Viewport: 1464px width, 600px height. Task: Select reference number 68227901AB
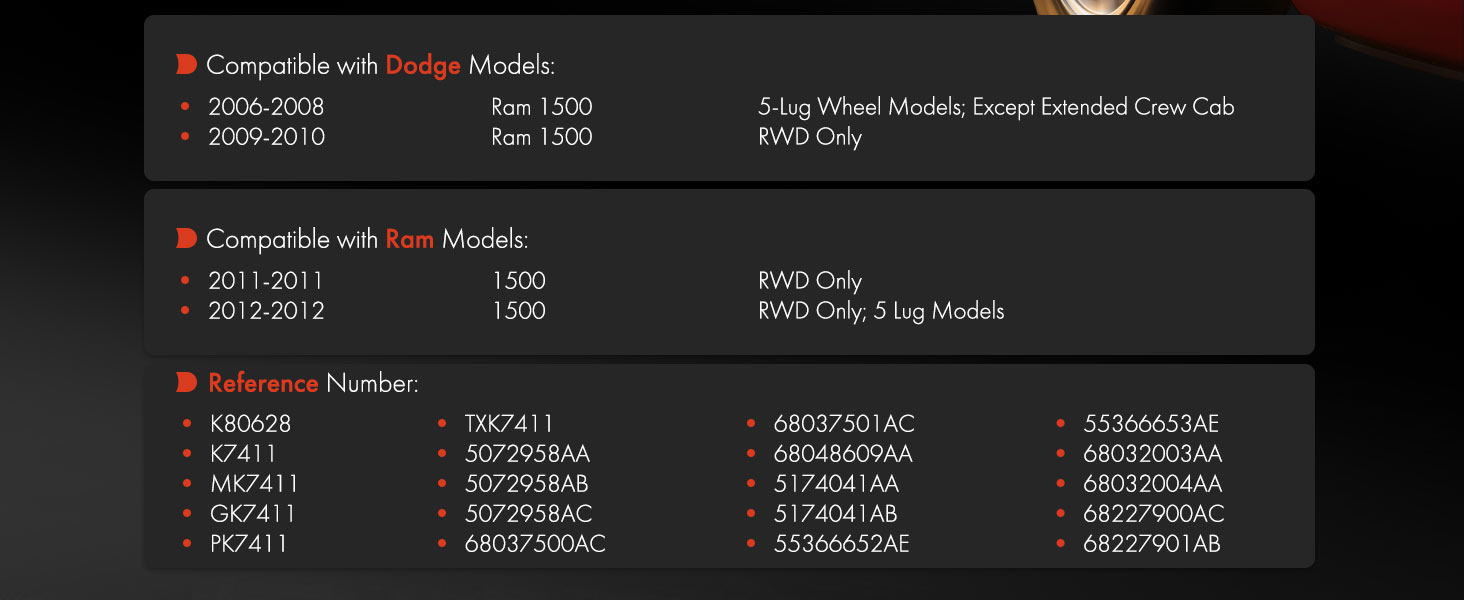pyautogui.click(x=1152, y=544)
